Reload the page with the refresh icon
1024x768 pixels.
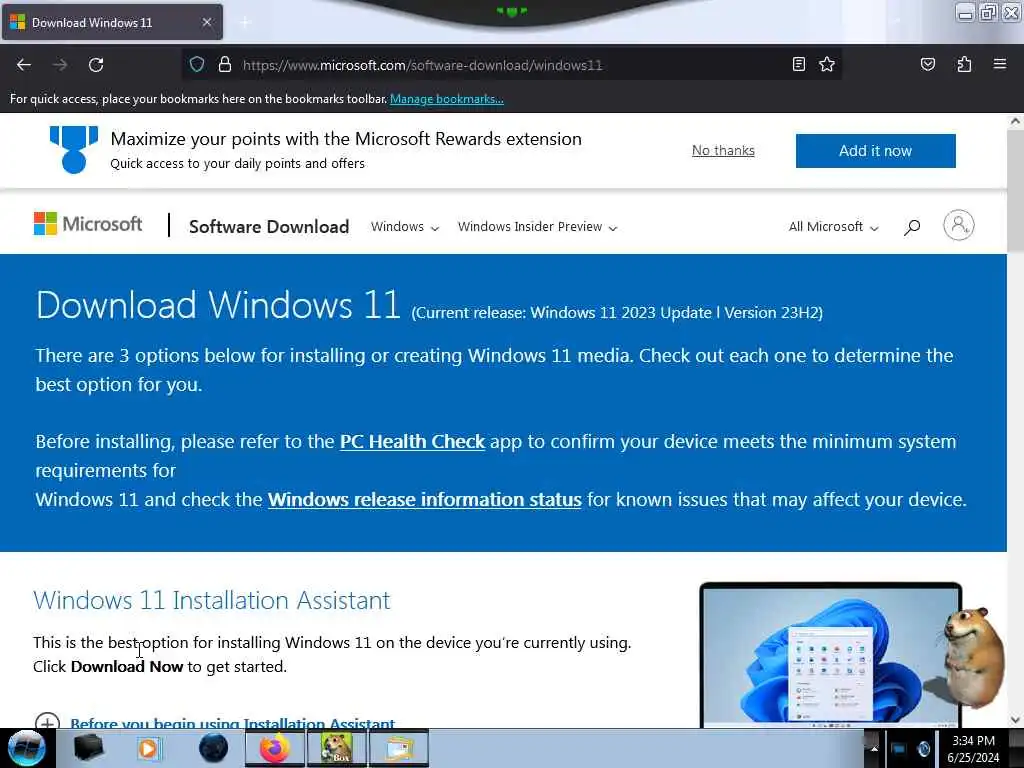[x=96, y=65]
